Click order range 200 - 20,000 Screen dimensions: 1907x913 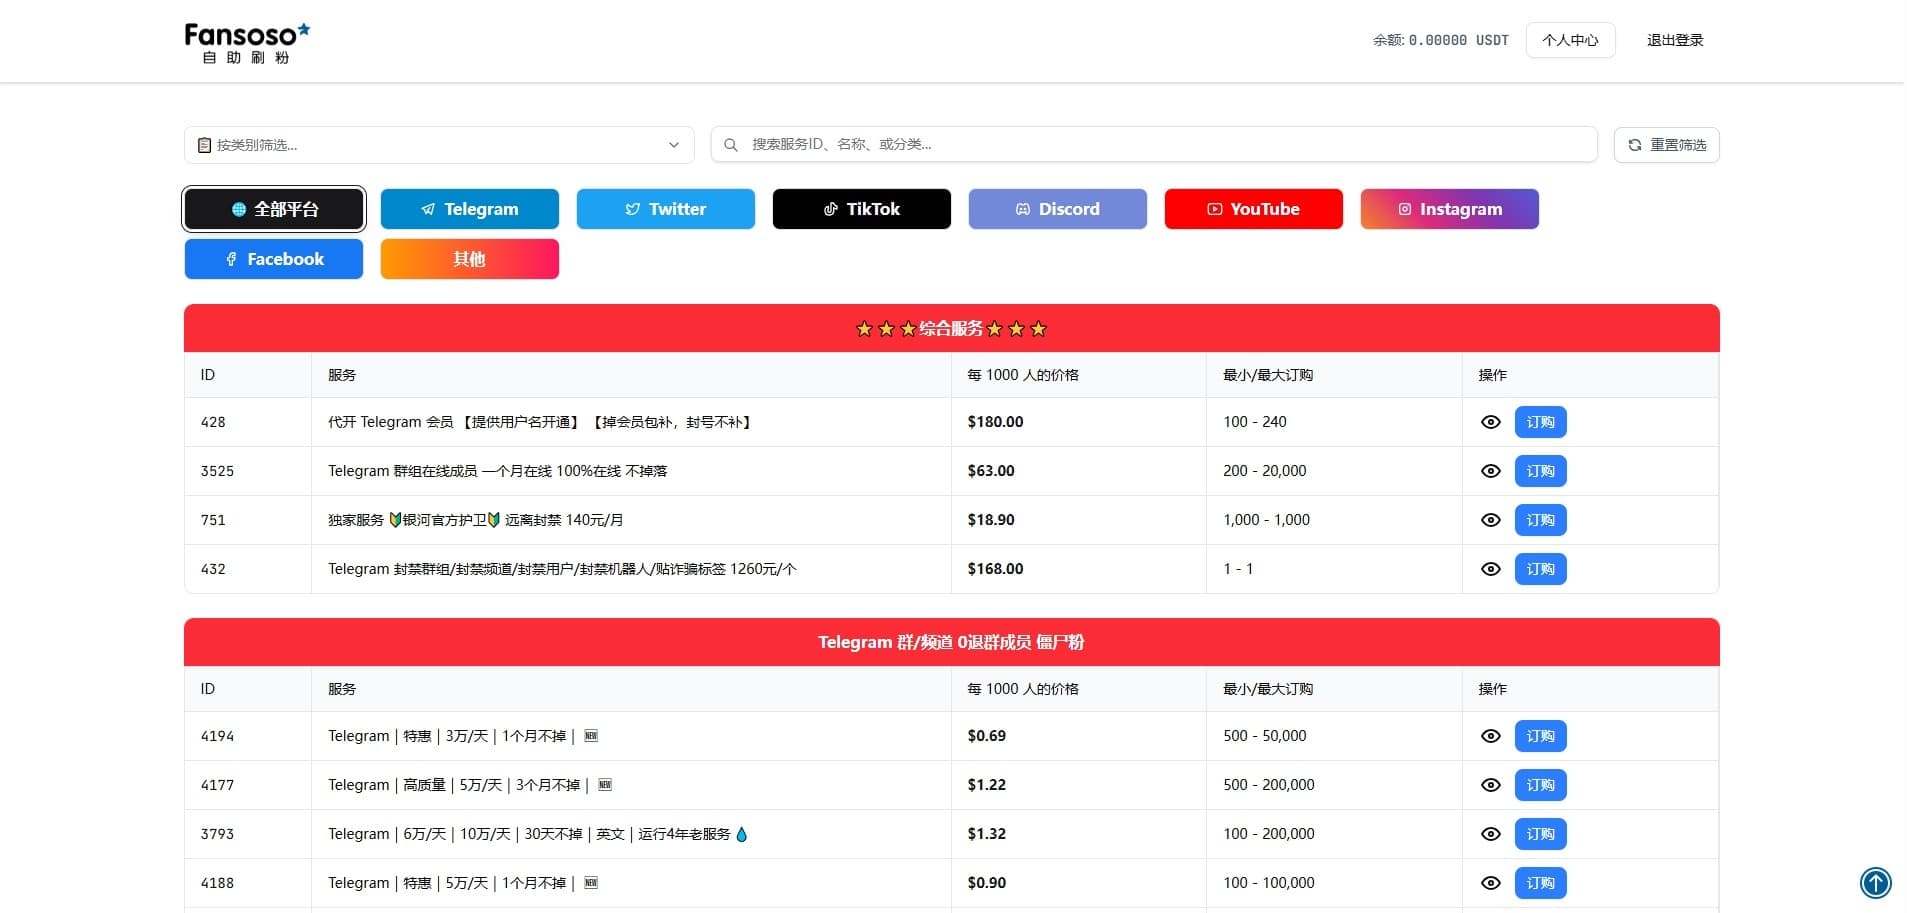(x=1265, y=471)
